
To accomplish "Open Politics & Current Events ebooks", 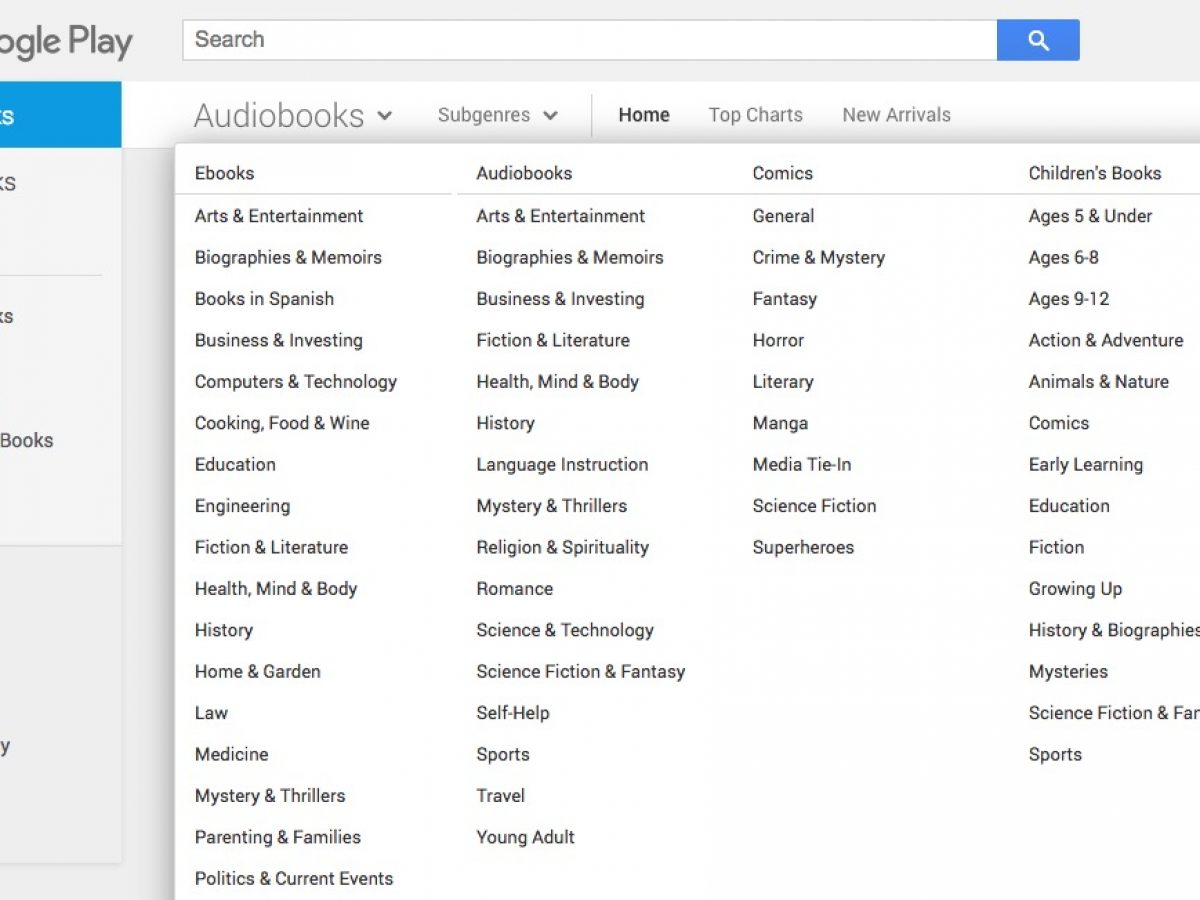I will [294, 879].
